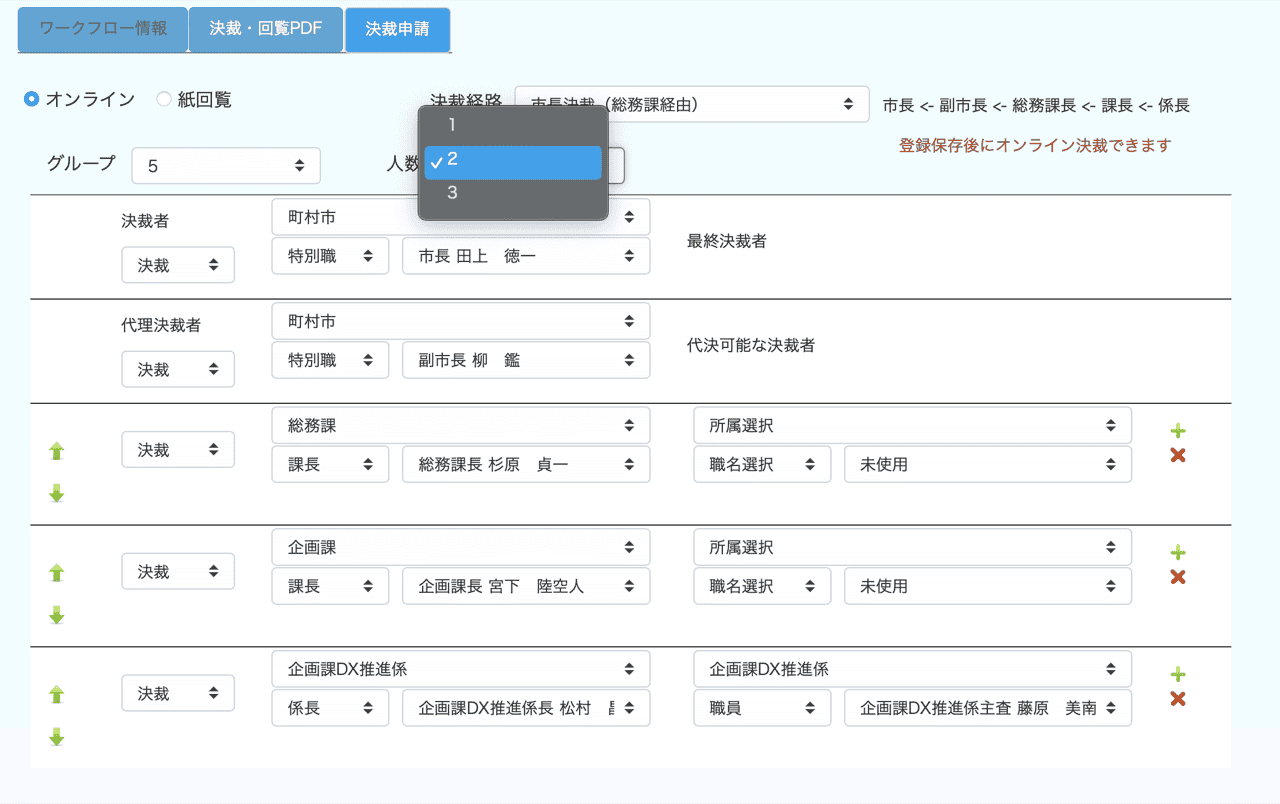Image resolution: width=1280 pixels, height=804 pixels.
Task: Open the グループ dropdown showing 5
Action: [x=225, y=166]
